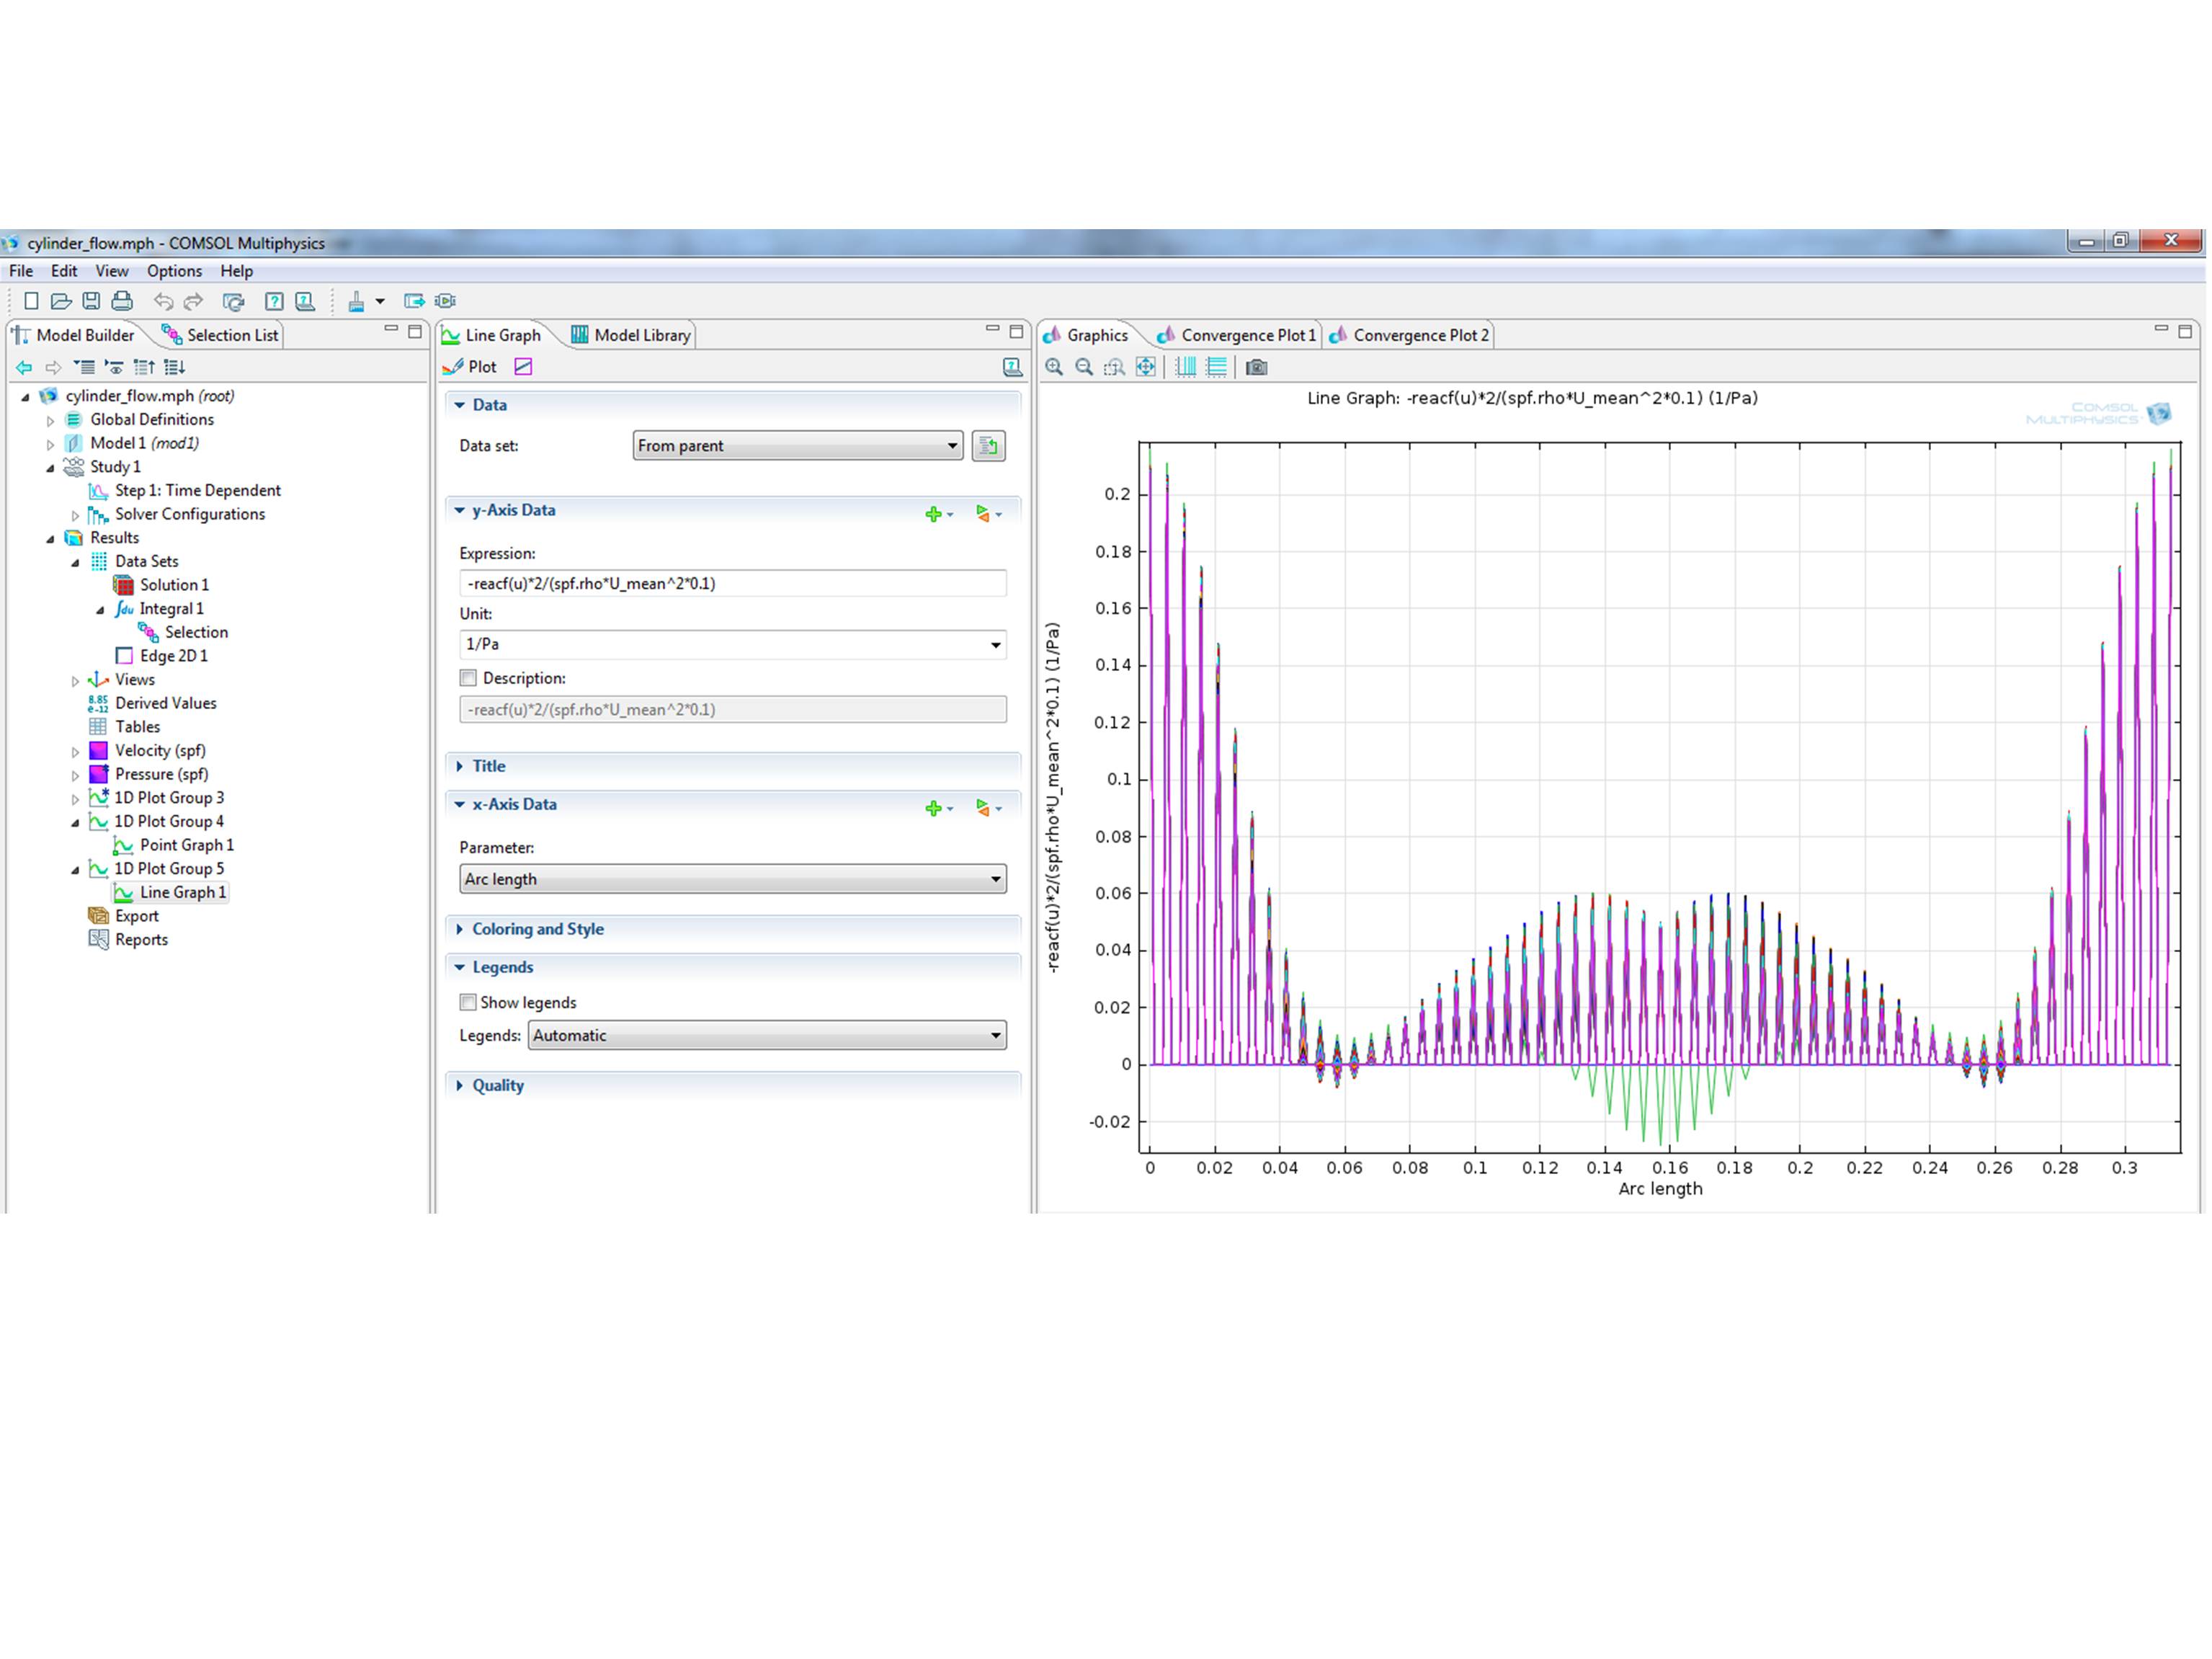Image resolution: width=2212 pixels, height=1659 pixels.
Task: Click the Plot In window icon beside Plot
Action: (523, 367)
